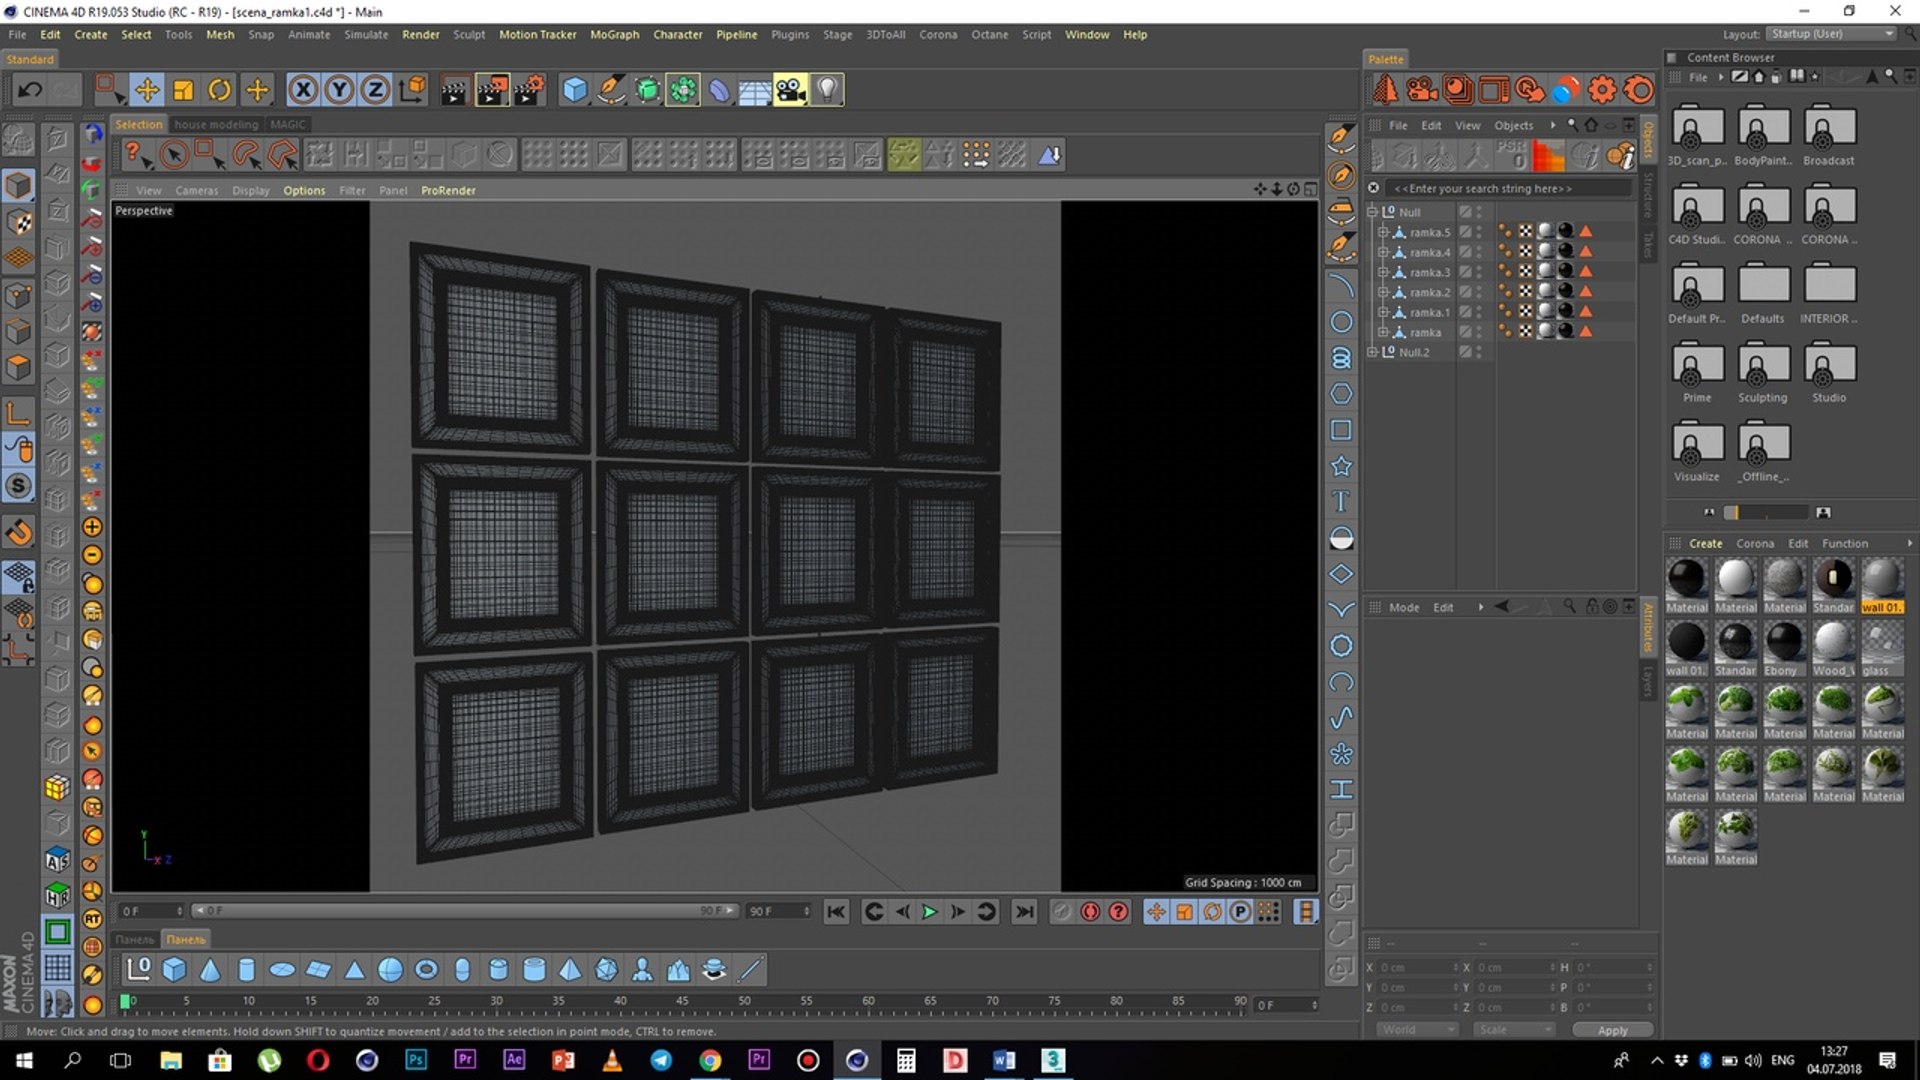Viewport: 1920px width, 1080px height.
Task: Switch the coordinate system icon
Action: click(x=412, y=90)
